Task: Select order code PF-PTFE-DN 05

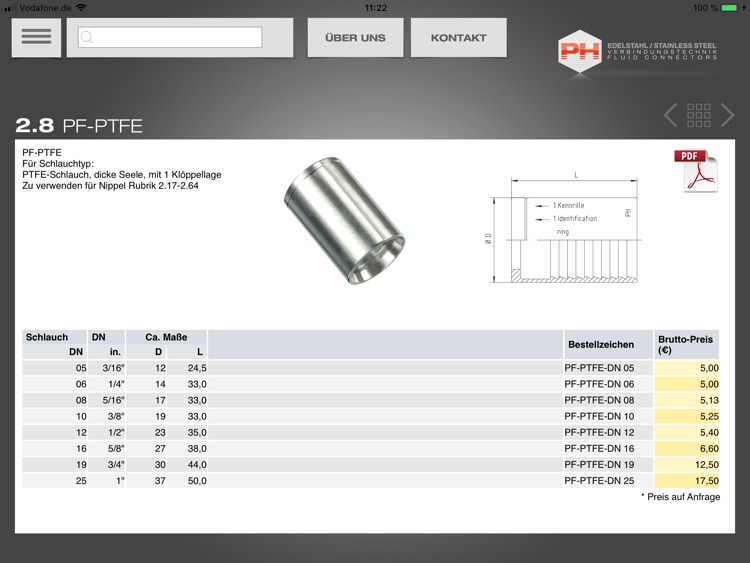Action: [x=599, y=368]
